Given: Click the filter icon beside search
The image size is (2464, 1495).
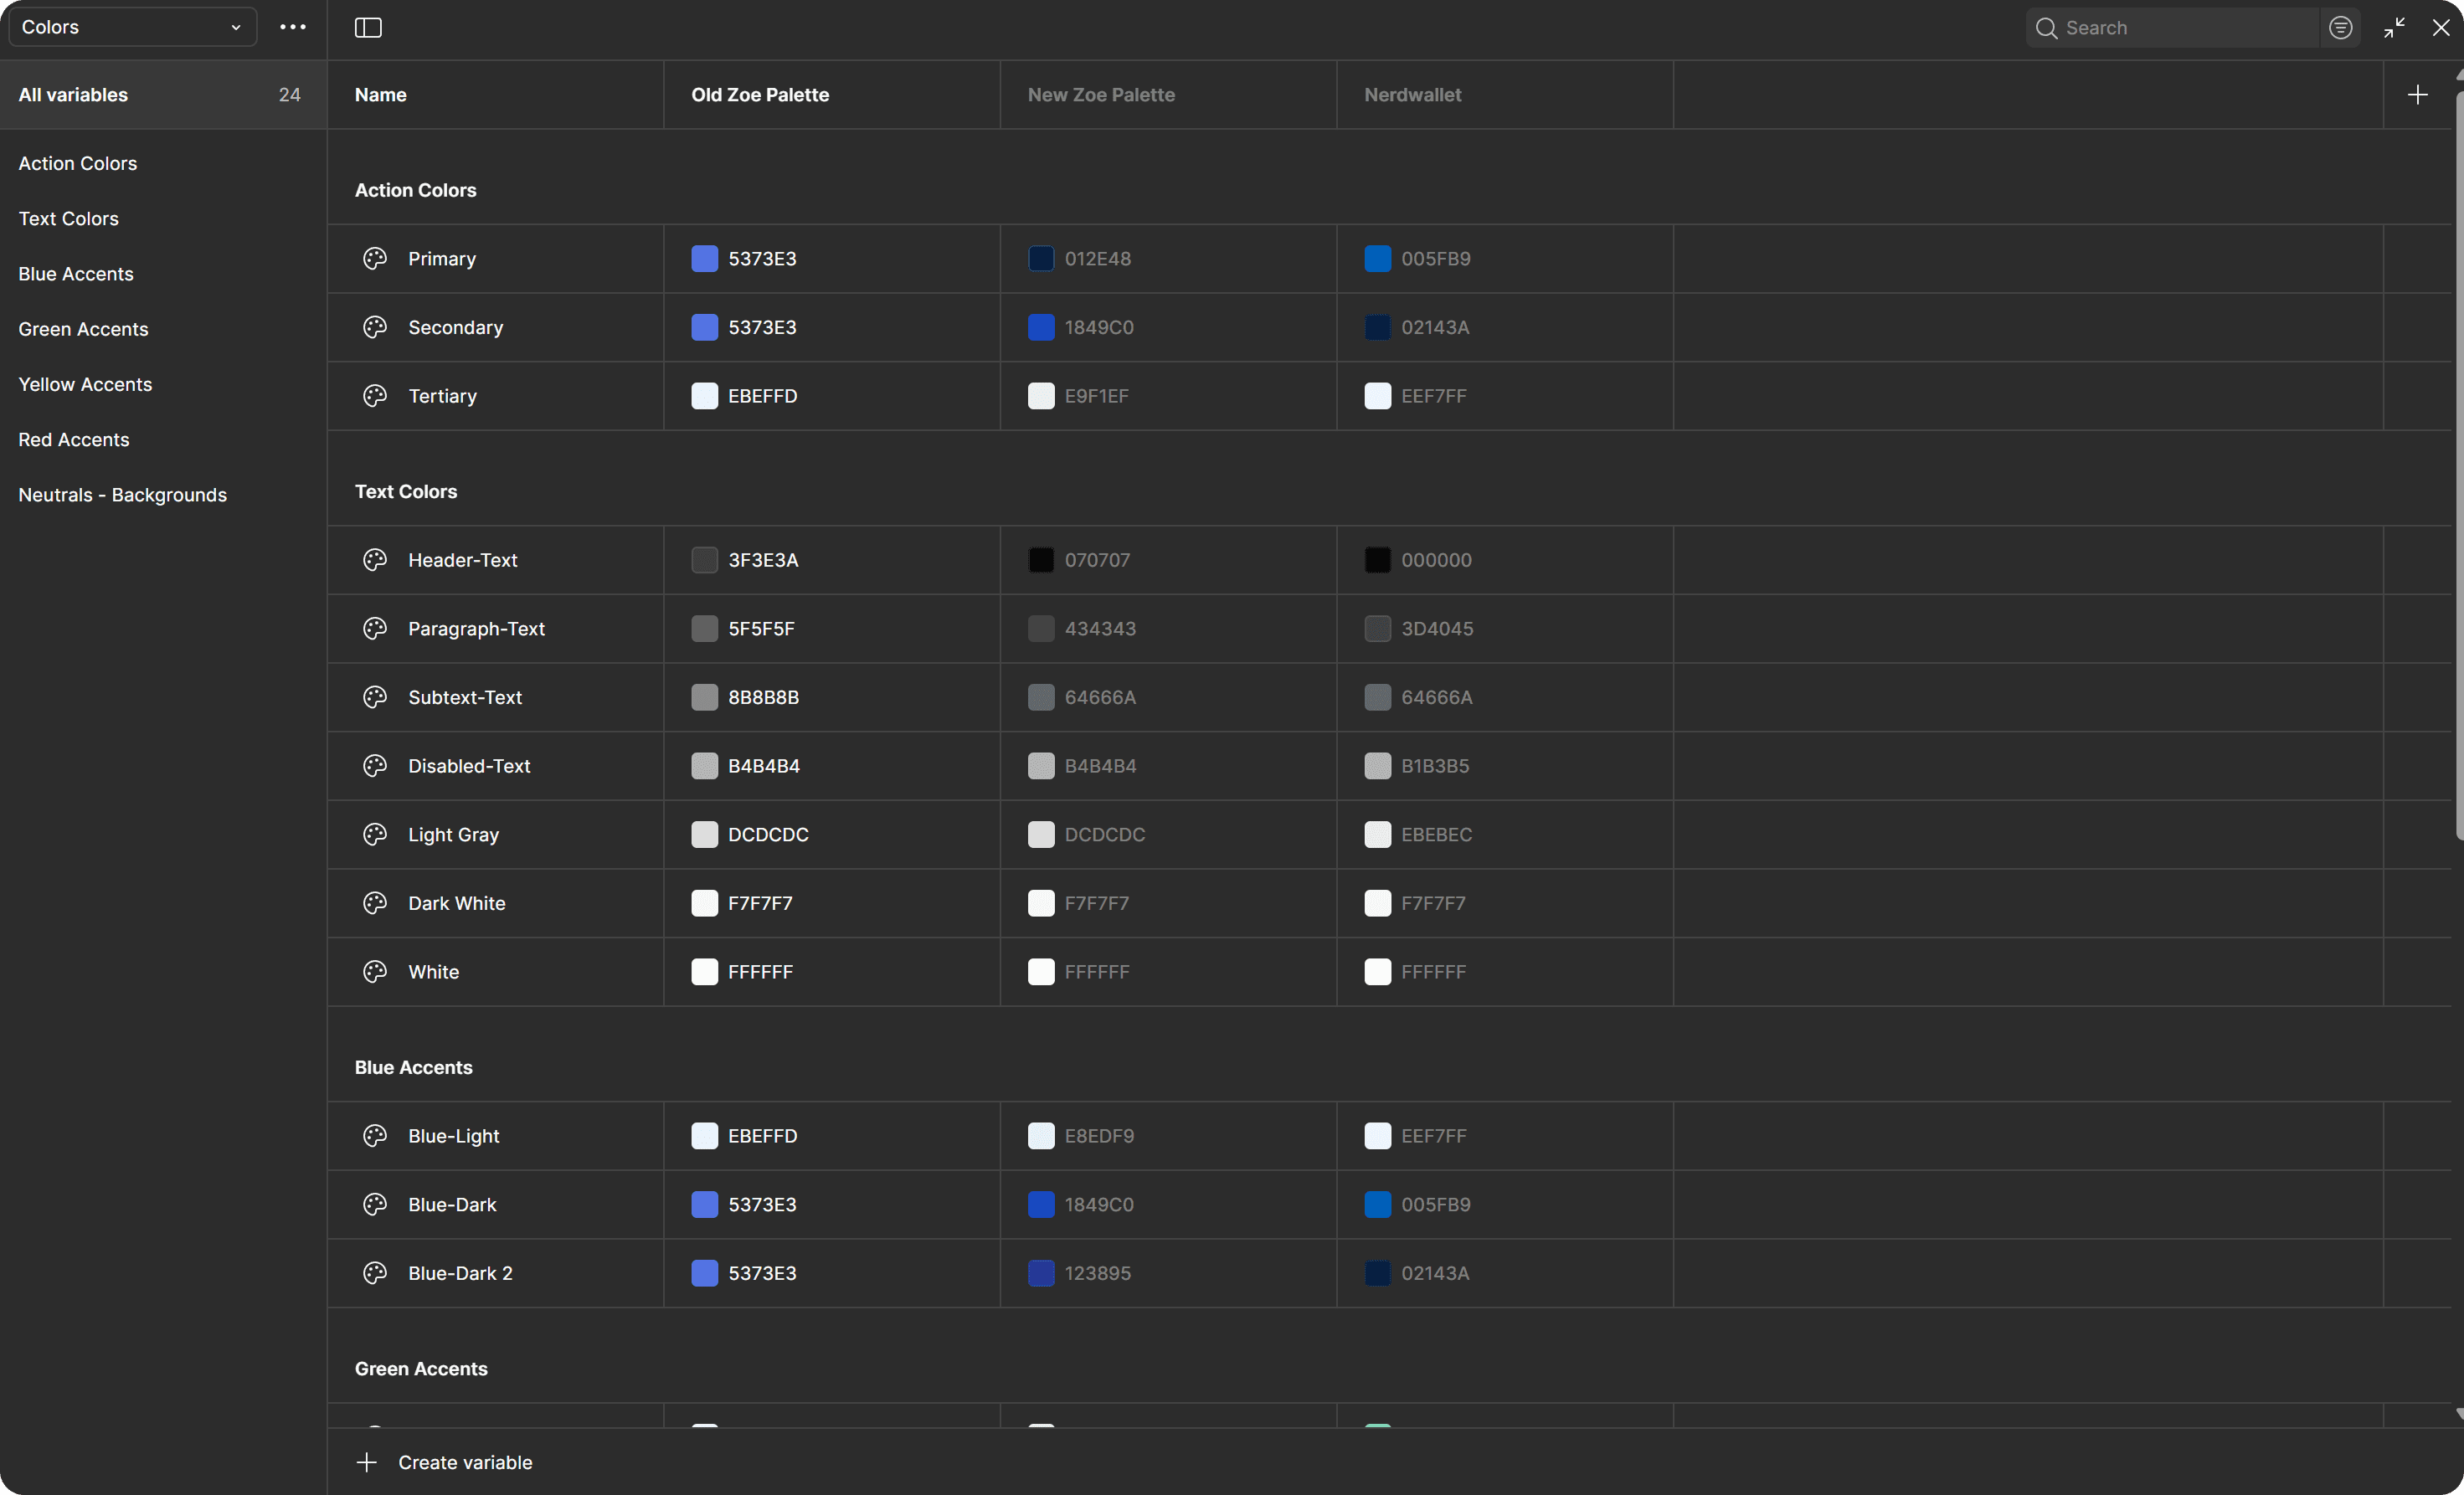Looking at the screenshot, I should click(2340, 28).
